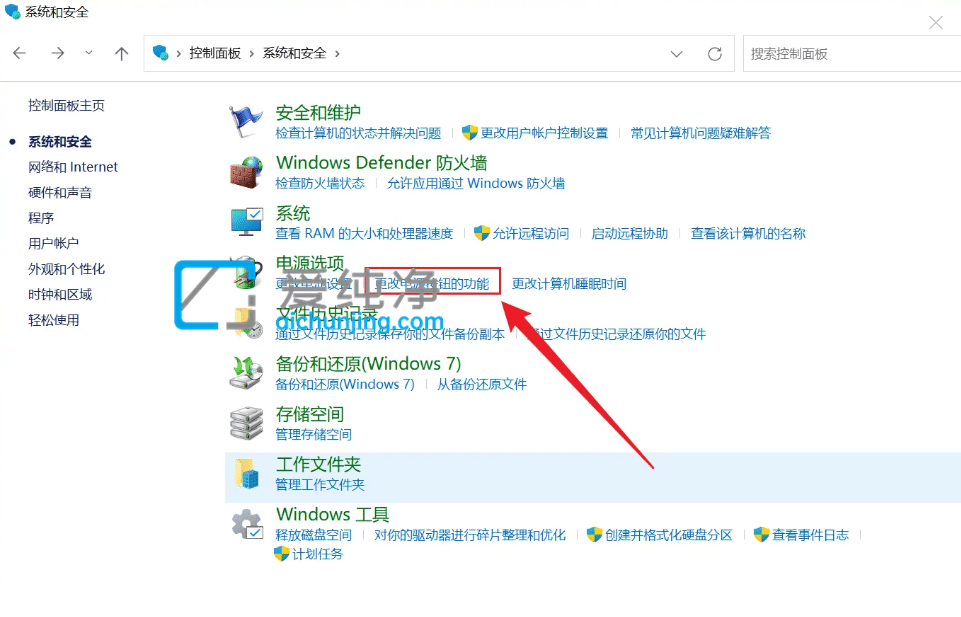
Task: Expand the chevron after 系统和安全 in breadcrumb
Action: [x=337, y=54]
